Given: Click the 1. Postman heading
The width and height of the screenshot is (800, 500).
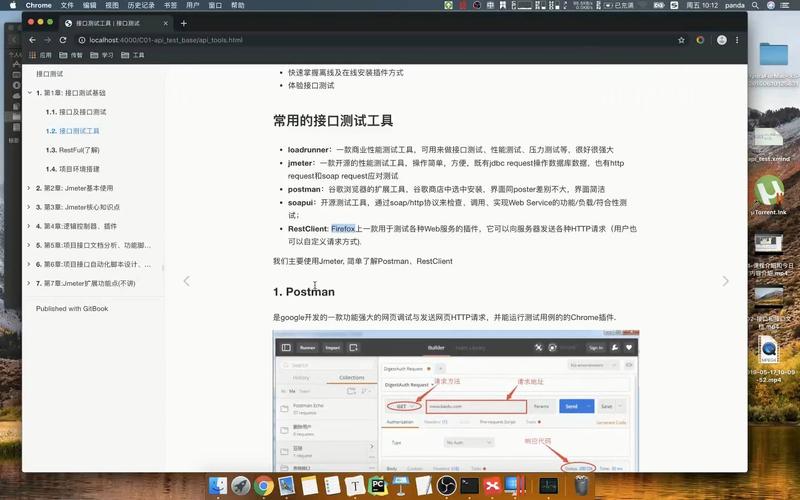Looking at the screenshot, I should (x=304, y=292).
